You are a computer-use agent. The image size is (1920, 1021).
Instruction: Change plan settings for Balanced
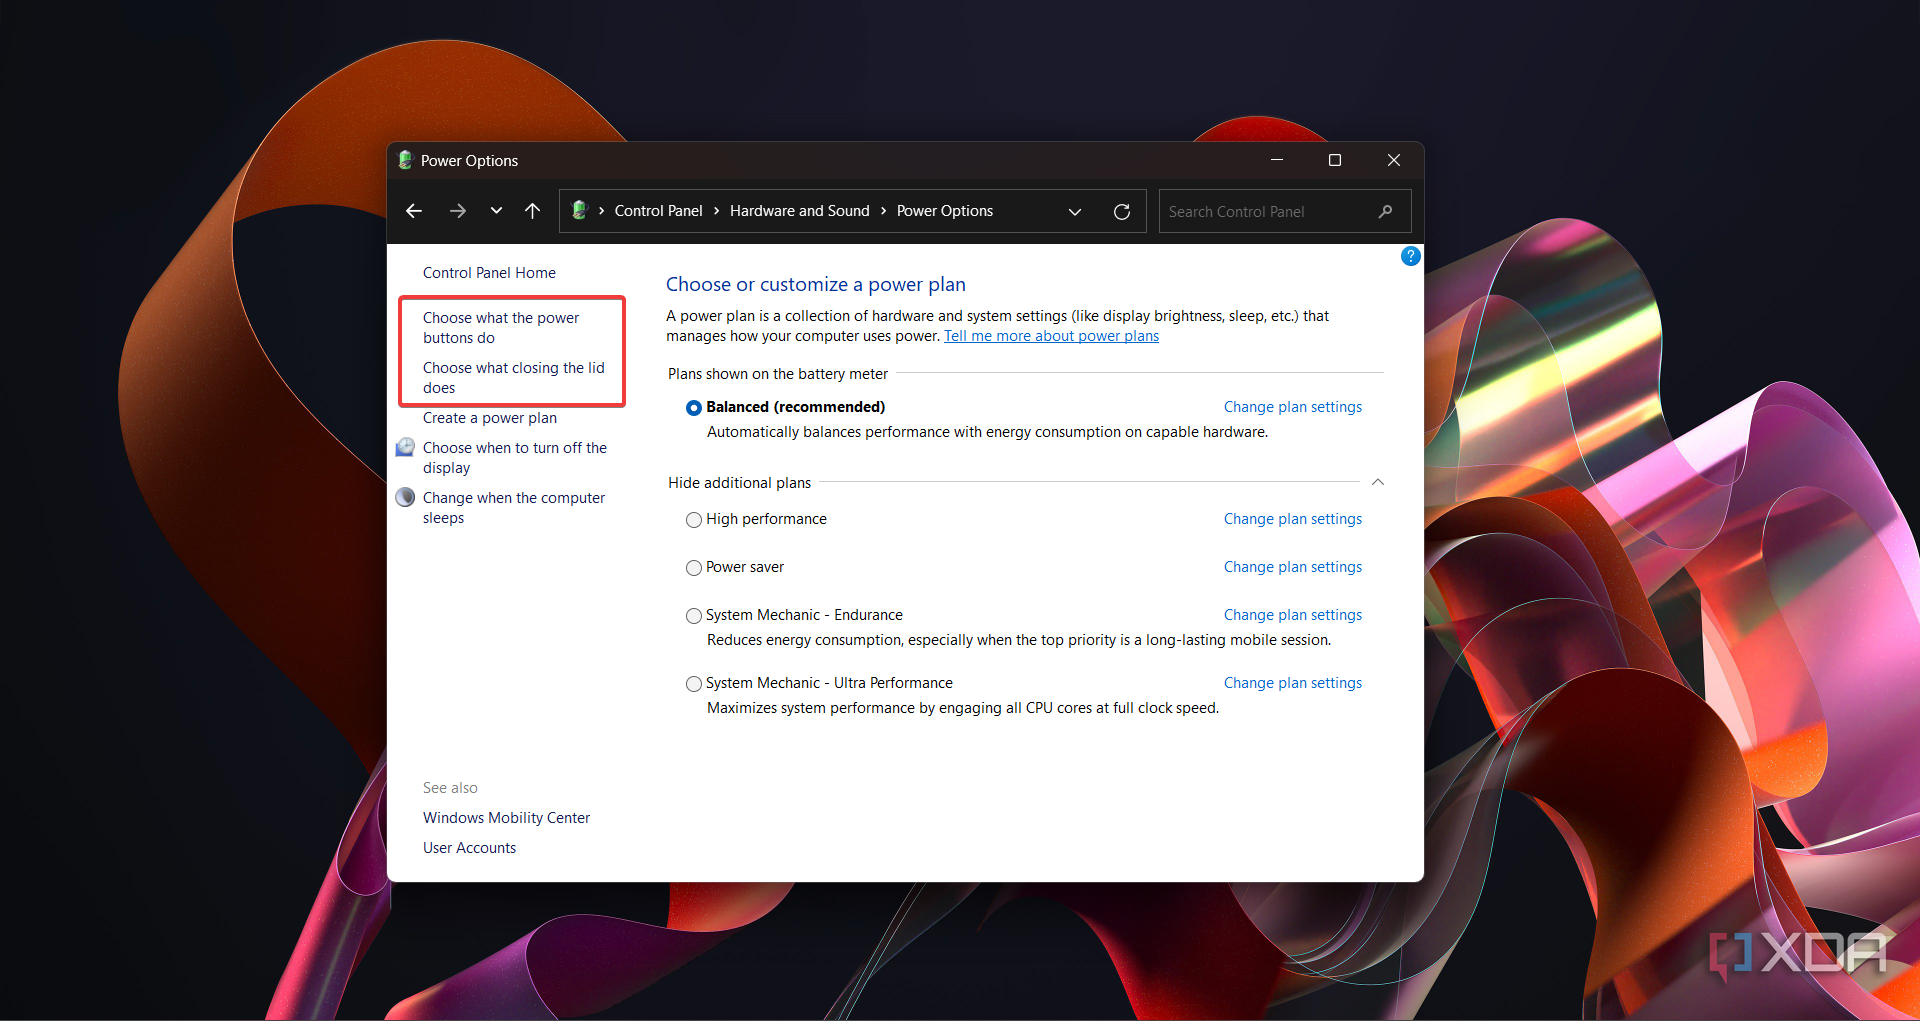click(x=1292, y=407)
